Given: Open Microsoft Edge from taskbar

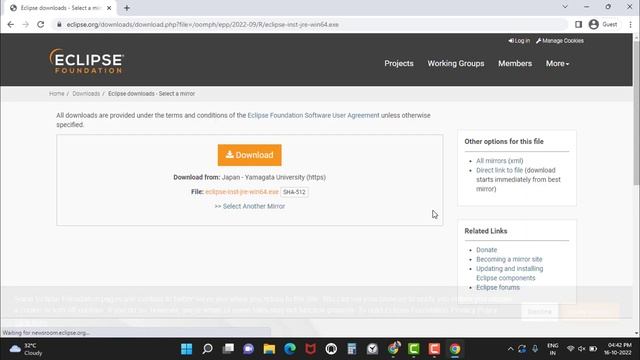Looking at the screenshot, I should [290, 349].
